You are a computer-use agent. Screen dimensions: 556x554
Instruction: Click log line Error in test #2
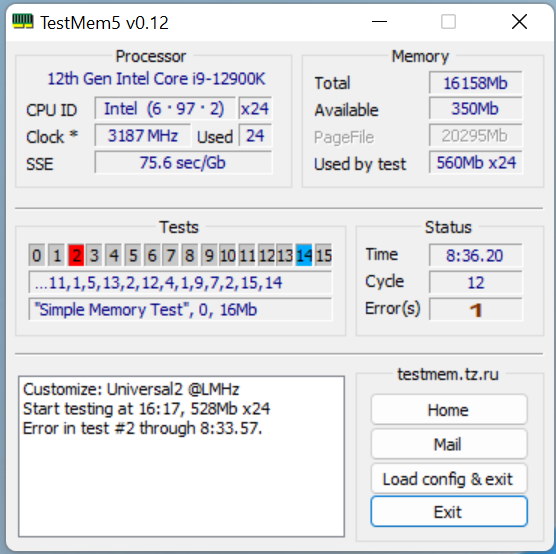tap(143, 428)
